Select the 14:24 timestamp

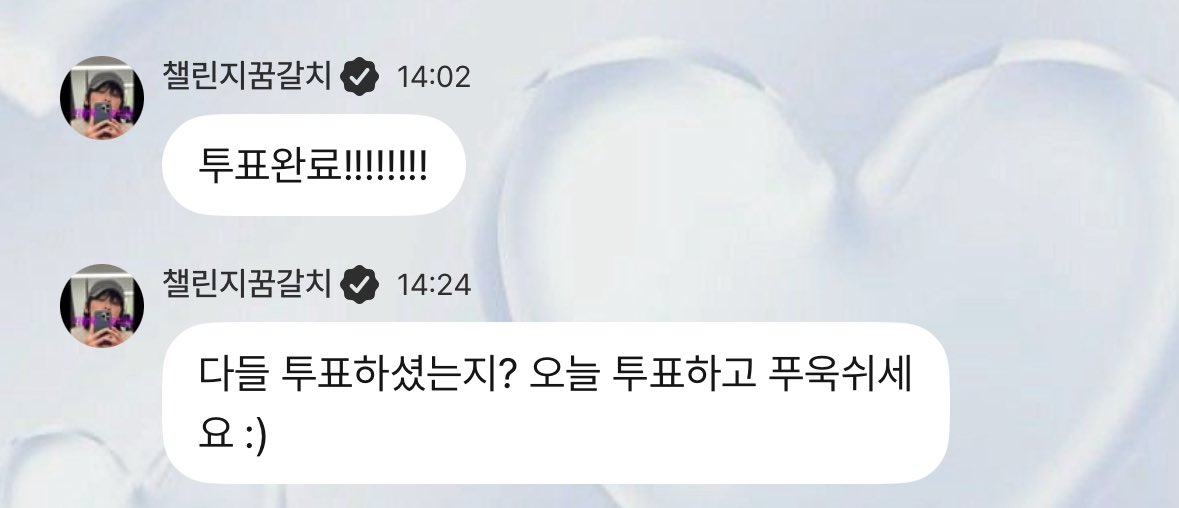[x=433, y=286]
